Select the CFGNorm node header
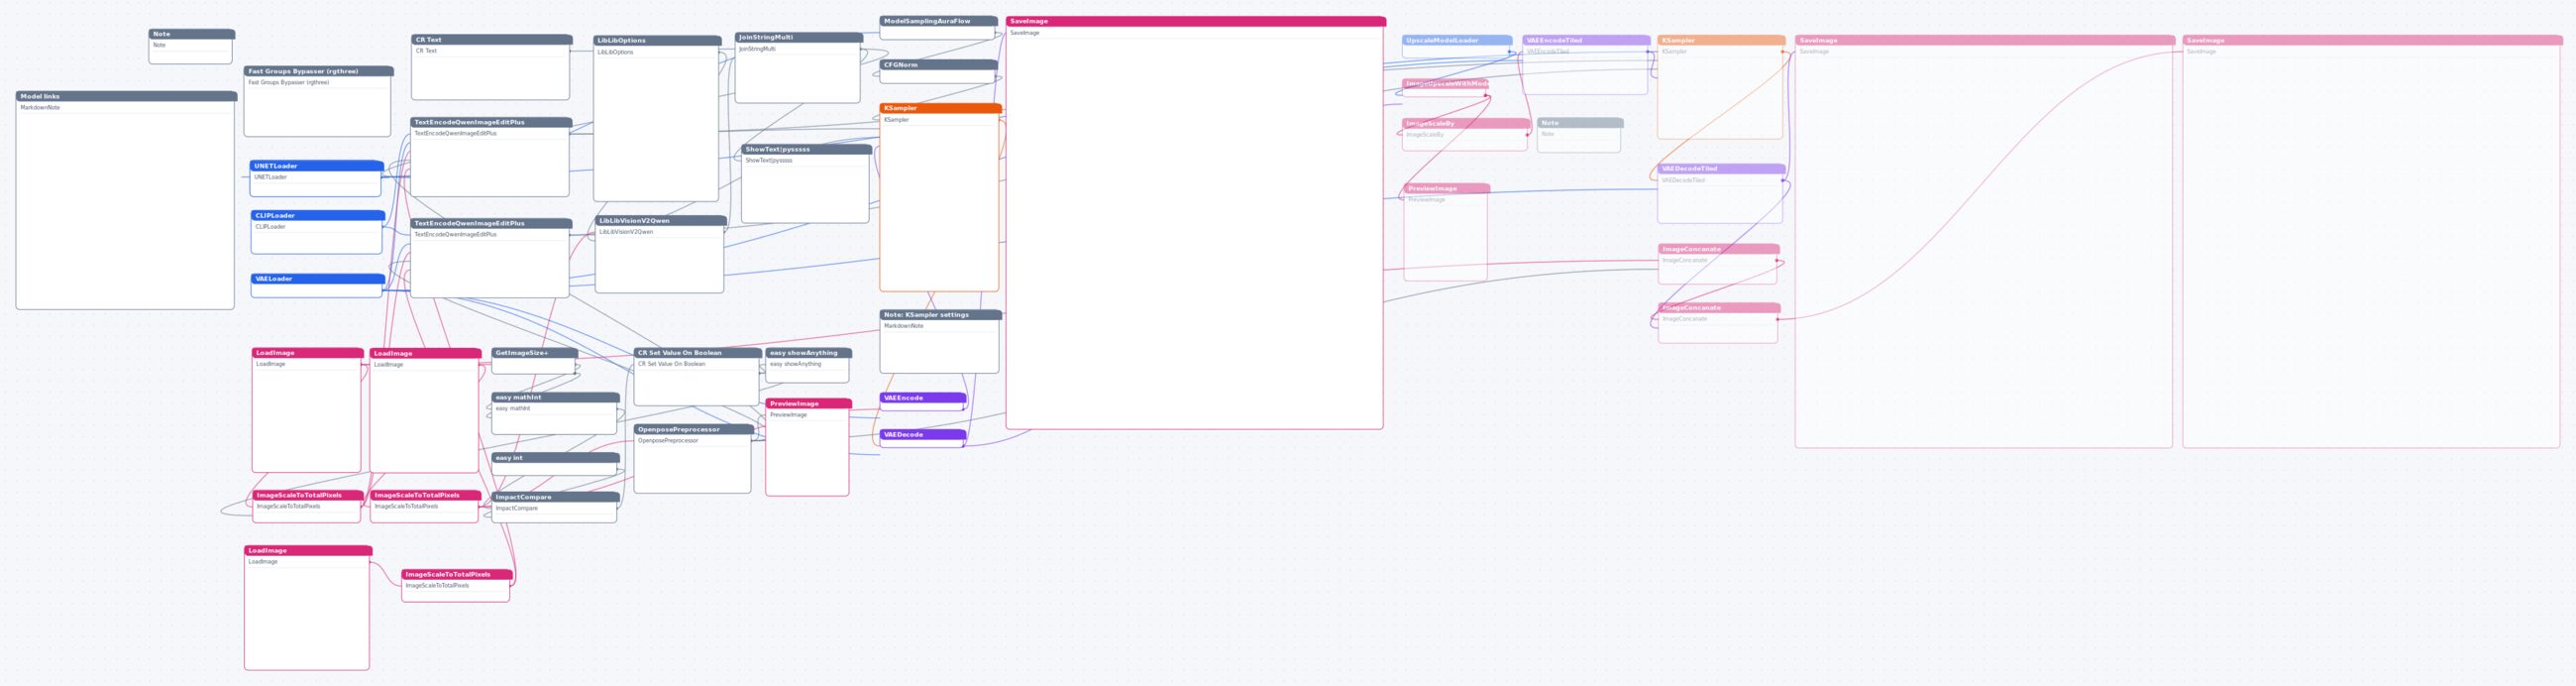Image resolution: width=2576 pixels, height=686 pixels. pos(938,65)
